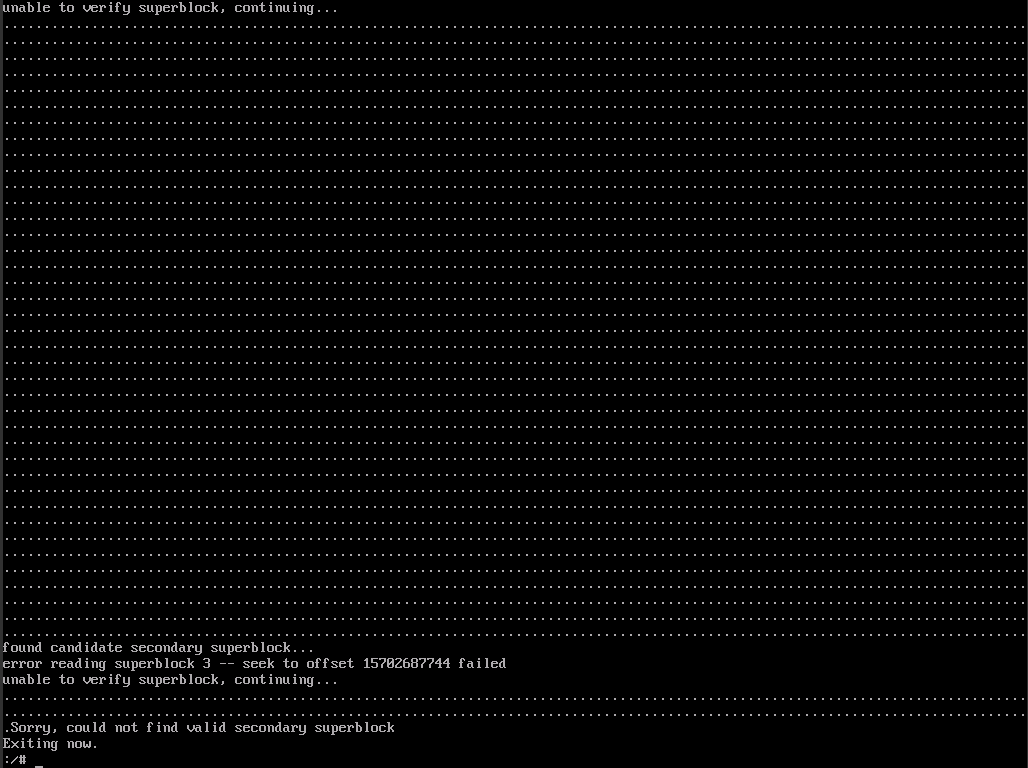Click "continuing..." on the first terminal line

[286, 8]
